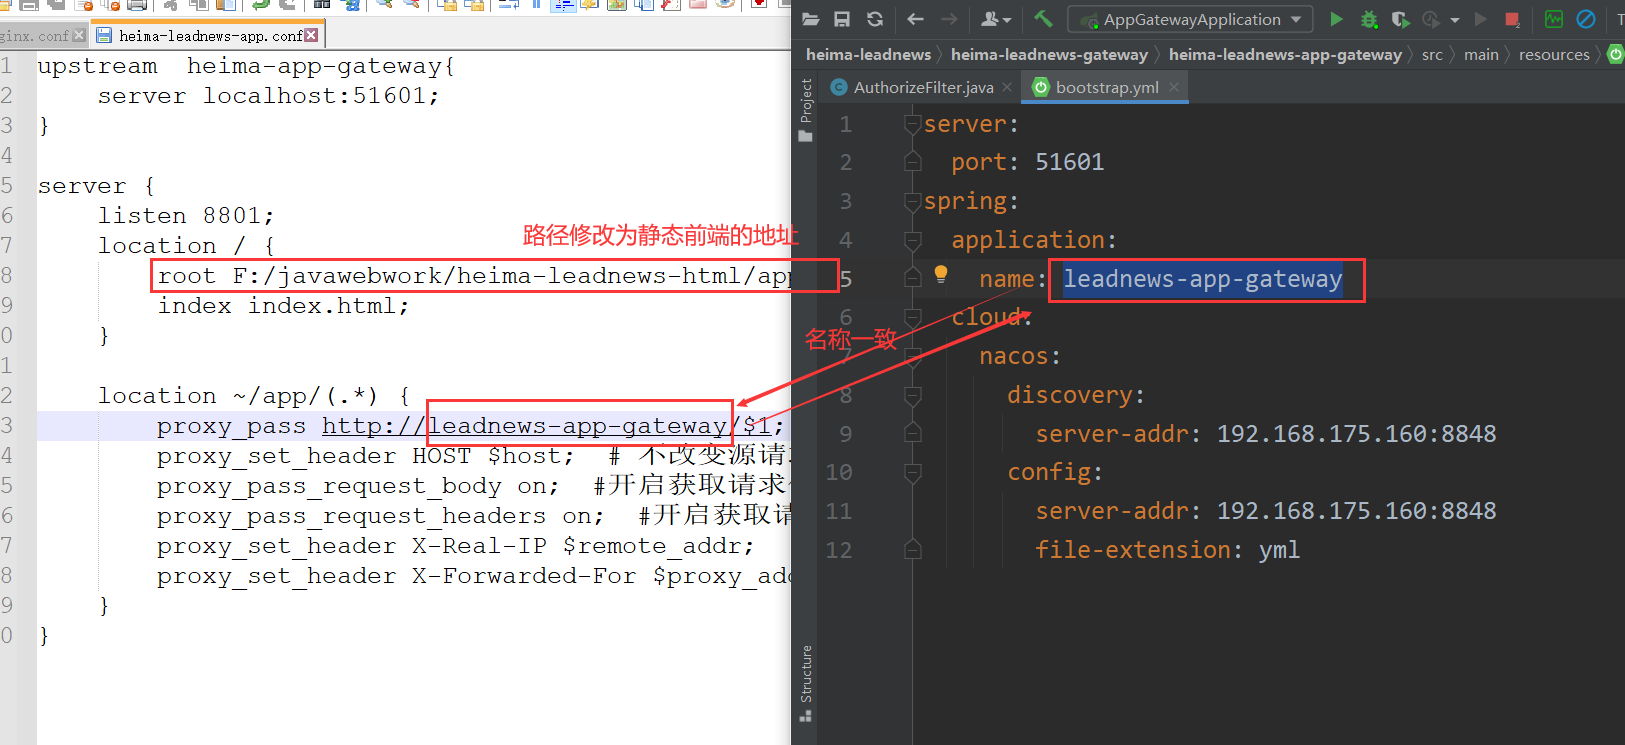This screenshot has height=745, width=1625.
Task: Click the Open folder icon in IntelliJ toolbar
Action: [x=811, y=19]
